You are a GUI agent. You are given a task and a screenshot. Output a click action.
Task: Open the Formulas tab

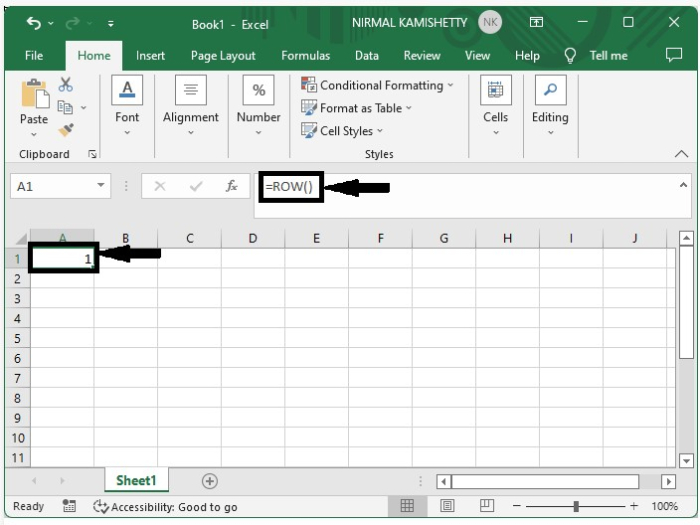click(305, 55)
